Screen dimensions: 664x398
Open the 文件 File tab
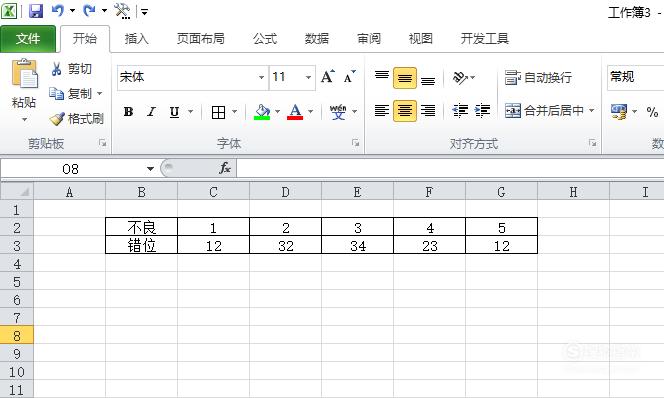(28, 39)
